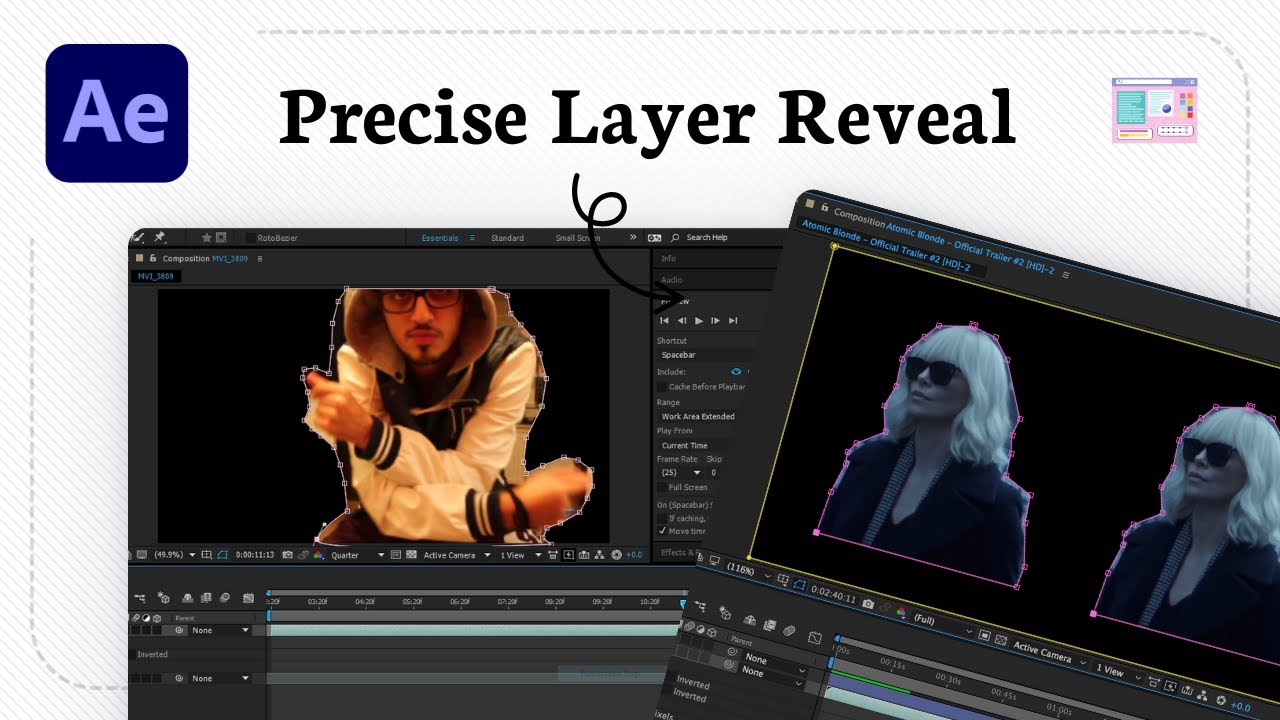The height and width of the screenshot is (720, 1280).
Task: Open the (49.9%) magnification dropdown
Action: (174, 555)
